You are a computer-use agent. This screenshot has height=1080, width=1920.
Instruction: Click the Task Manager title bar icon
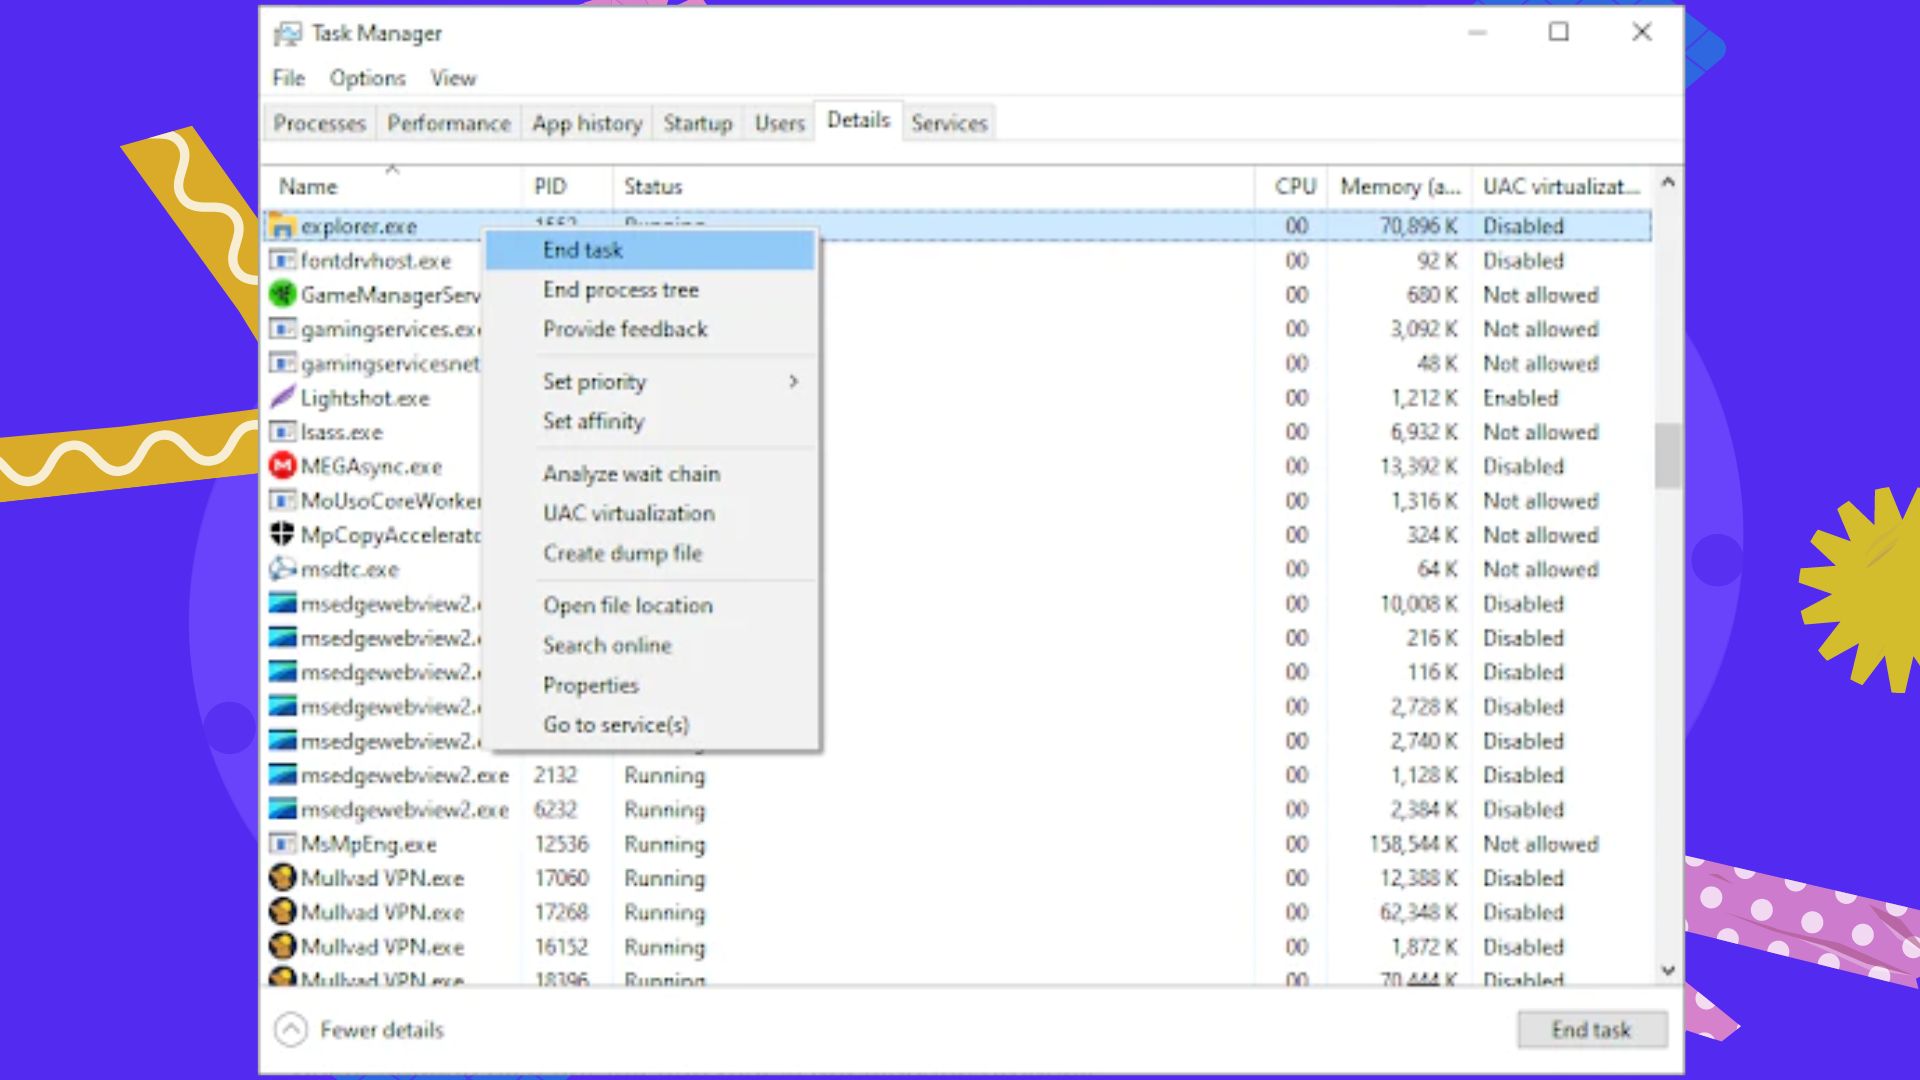[x=288, y=34]
